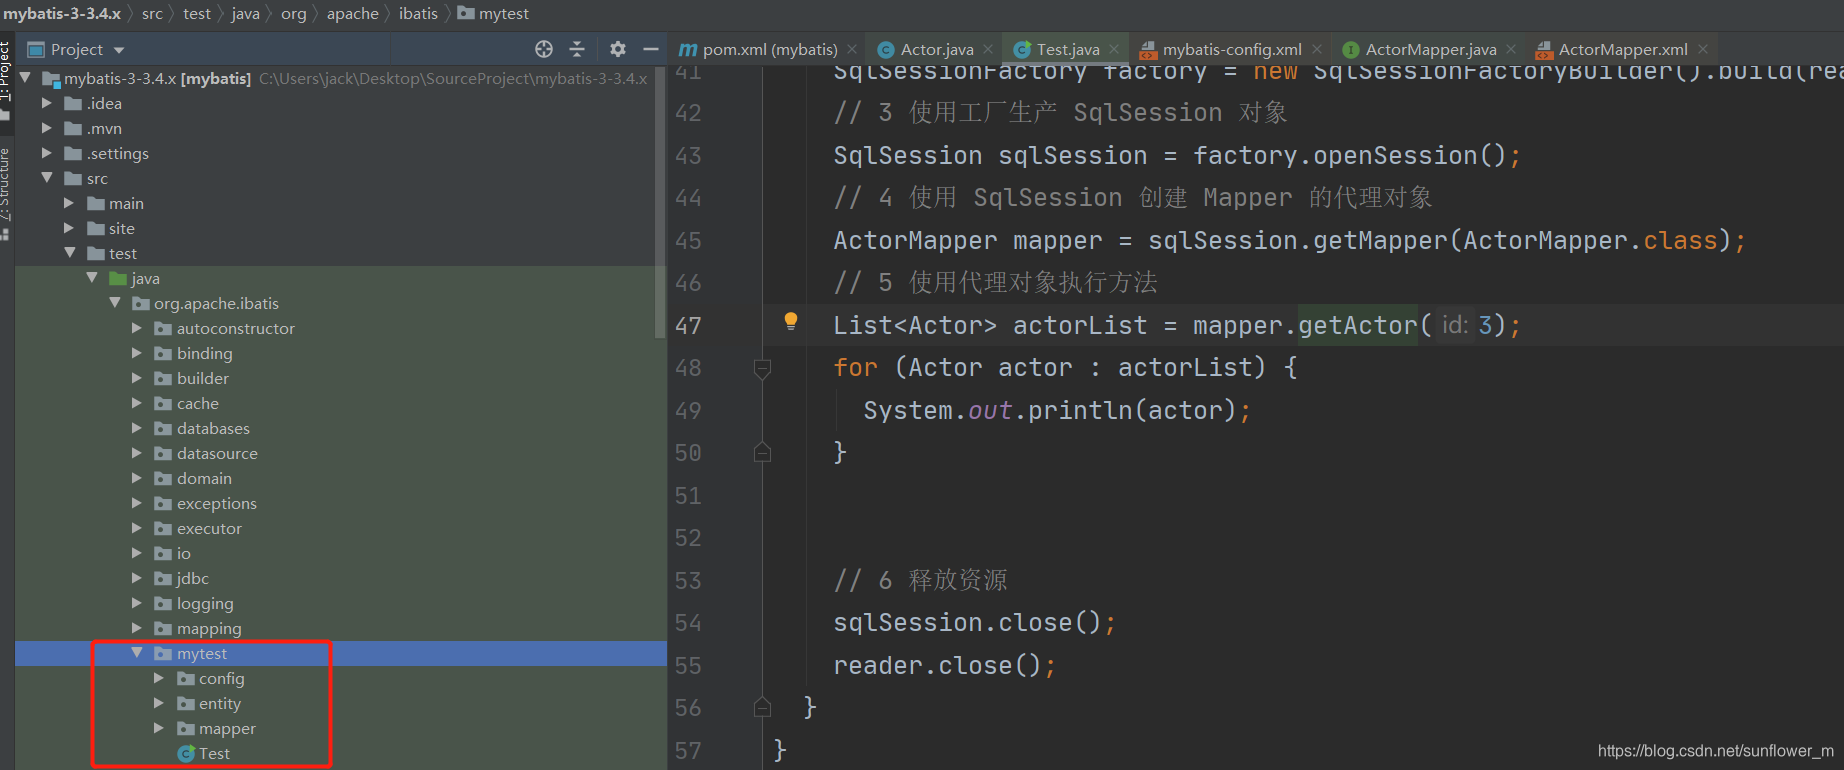The height and width of the screenshot is (770, 1844).
Task: Click getActor method call on line 47
Action: click(1357, 325)
